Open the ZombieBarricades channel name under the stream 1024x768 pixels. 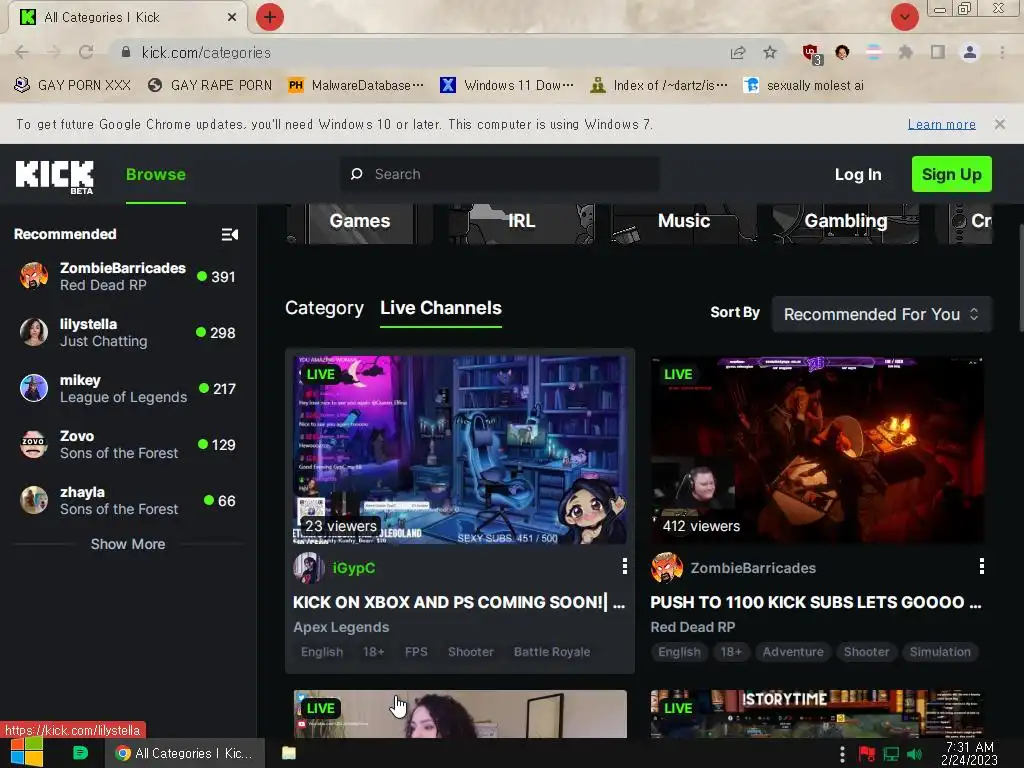pyautogui.click(x=753, y=568)
